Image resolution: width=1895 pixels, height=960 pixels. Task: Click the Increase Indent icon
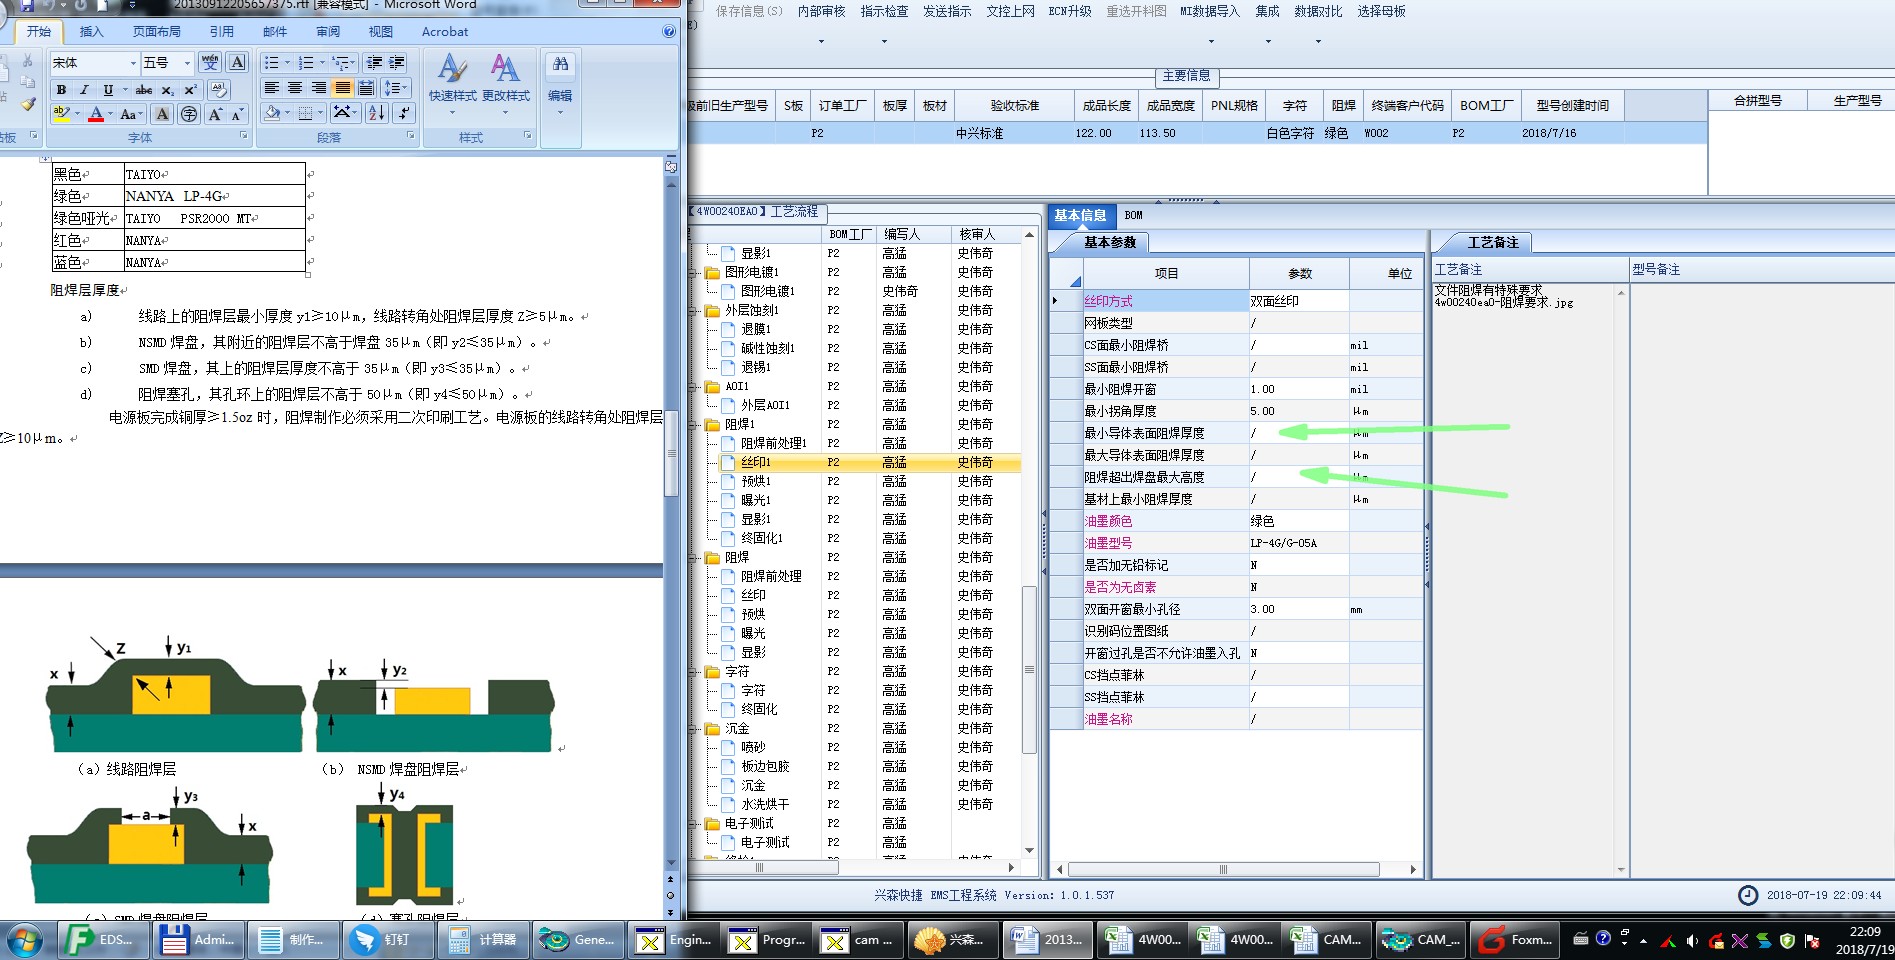point(397,63)
